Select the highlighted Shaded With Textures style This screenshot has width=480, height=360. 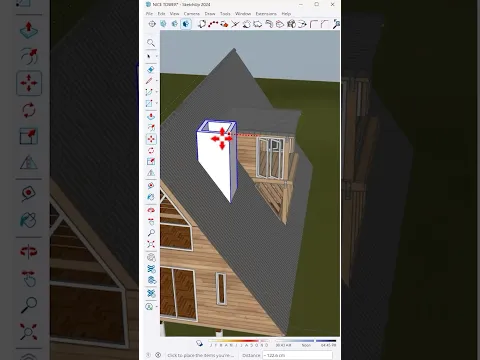[186, 24]
